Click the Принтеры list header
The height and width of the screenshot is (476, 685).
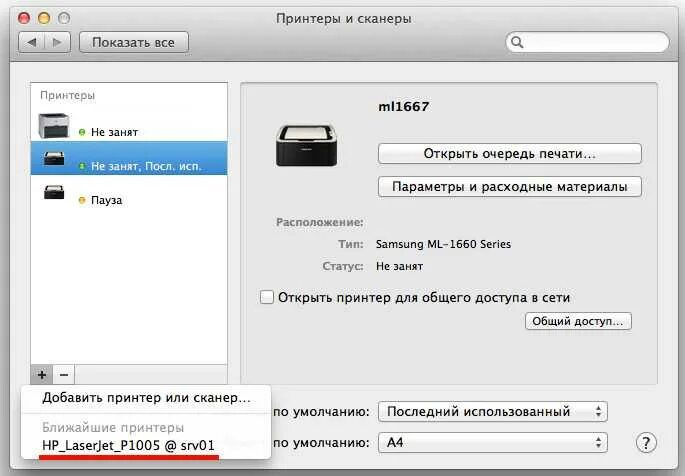67,95
